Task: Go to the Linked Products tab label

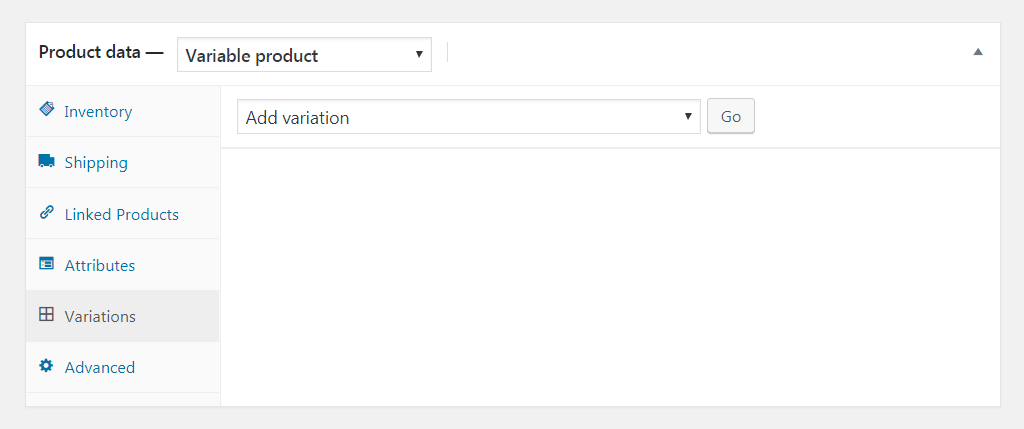Action: tap(121, 214)
